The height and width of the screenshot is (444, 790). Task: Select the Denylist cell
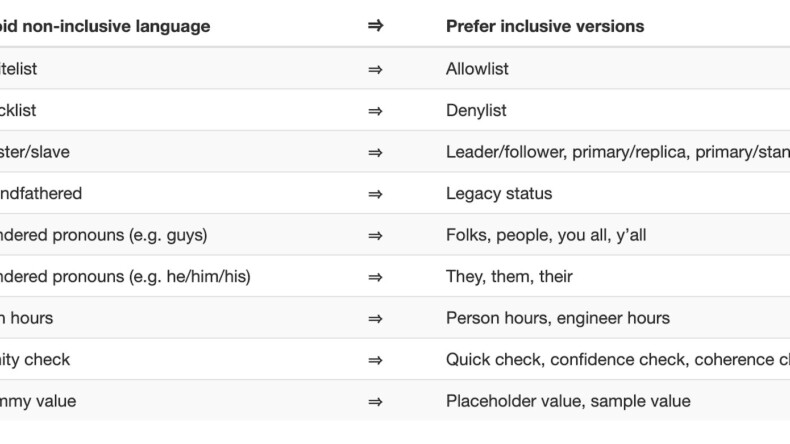click(x=476, y=110)
